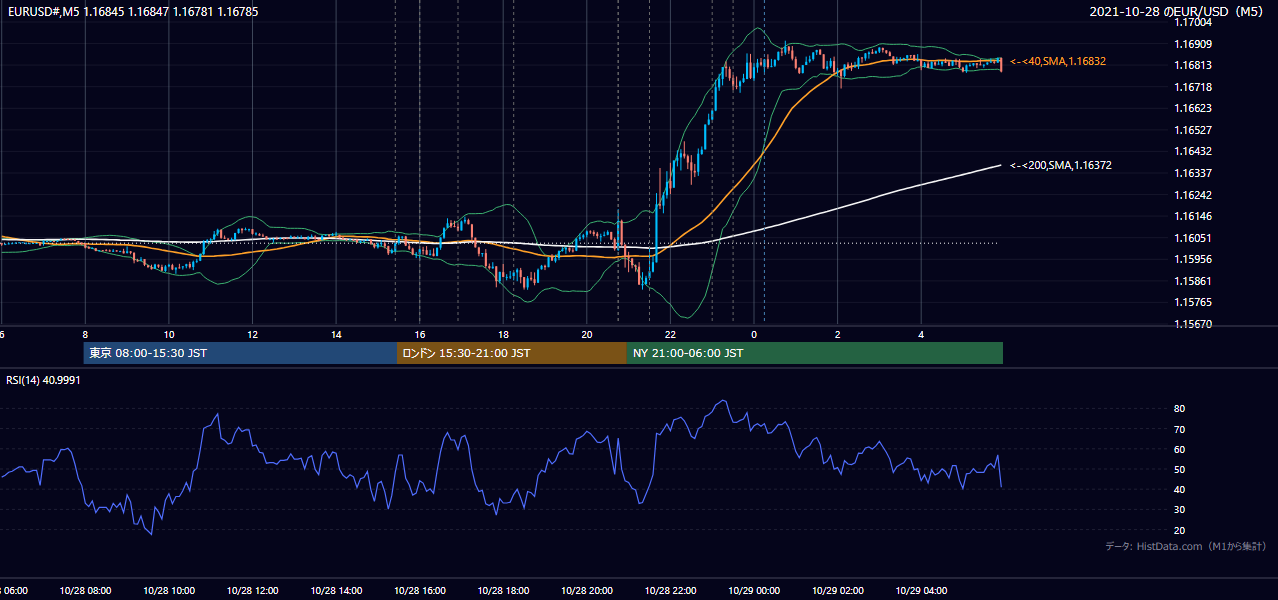Click the 10/28 12:00 date label
The height and width of the screenshot is (600, 1278).
tap(253, 591)
